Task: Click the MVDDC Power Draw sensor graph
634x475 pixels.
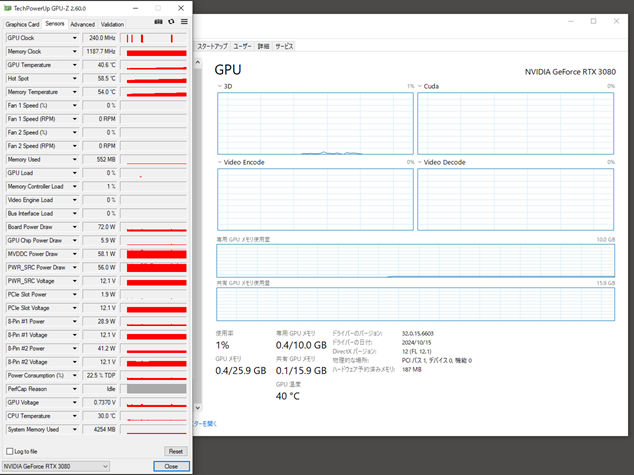Action: point(154,254)
